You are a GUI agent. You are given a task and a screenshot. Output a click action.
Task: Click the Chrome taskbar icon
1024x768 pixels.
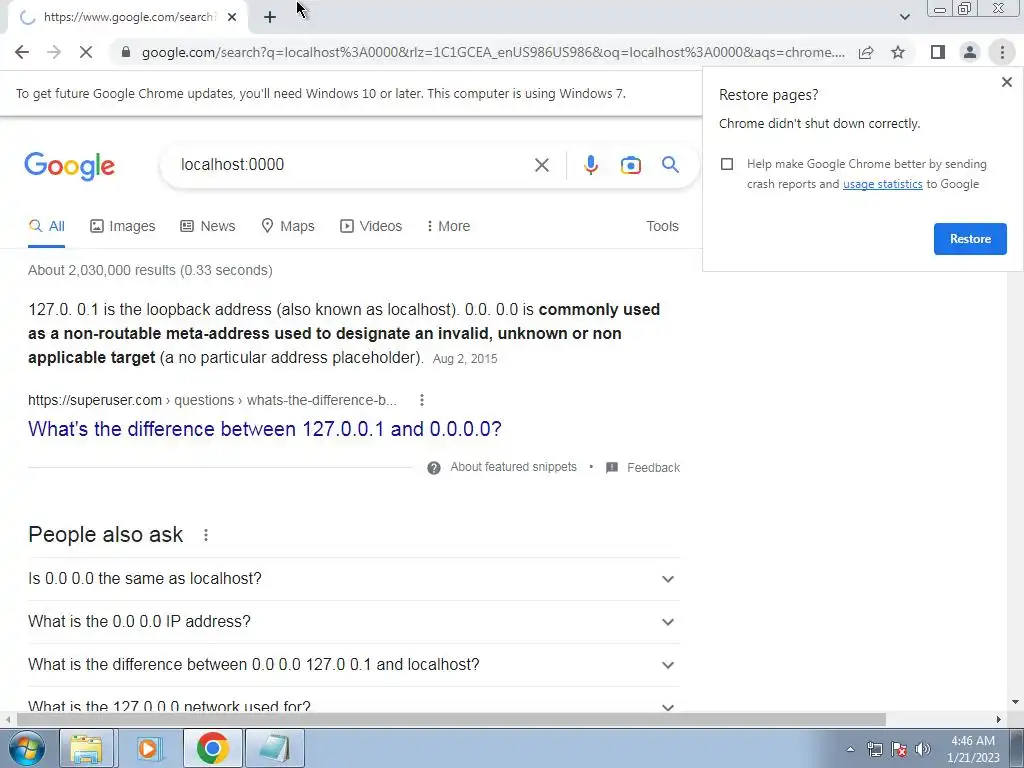(212, 748)
